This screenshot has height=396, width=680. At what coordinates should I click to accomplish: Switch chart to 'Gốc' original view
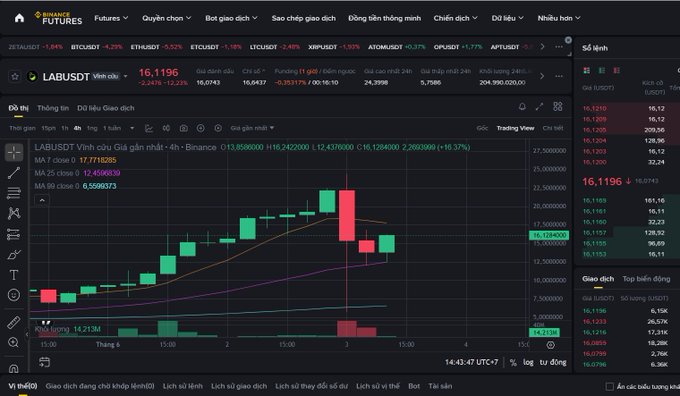482,128
